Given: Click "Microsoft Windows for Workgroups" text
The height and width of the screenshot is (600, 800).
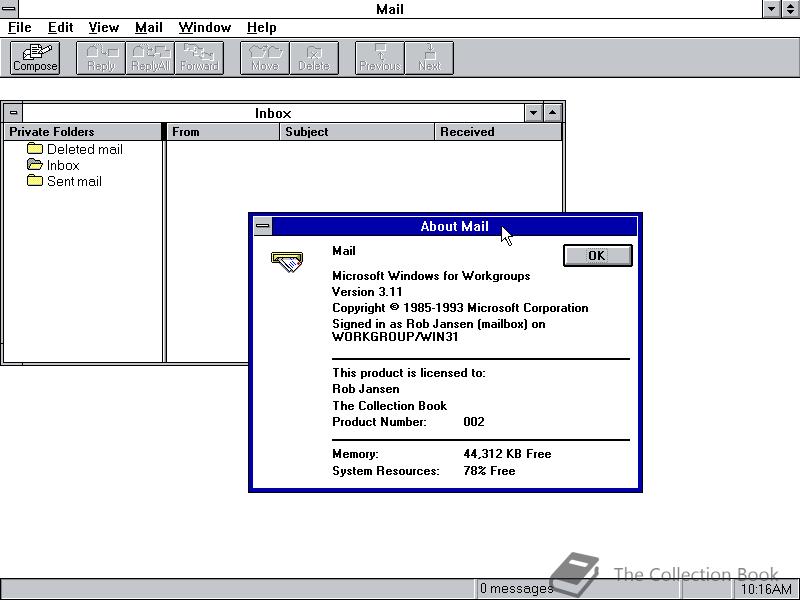Looking at the screenshot, I should coord(431,276).
